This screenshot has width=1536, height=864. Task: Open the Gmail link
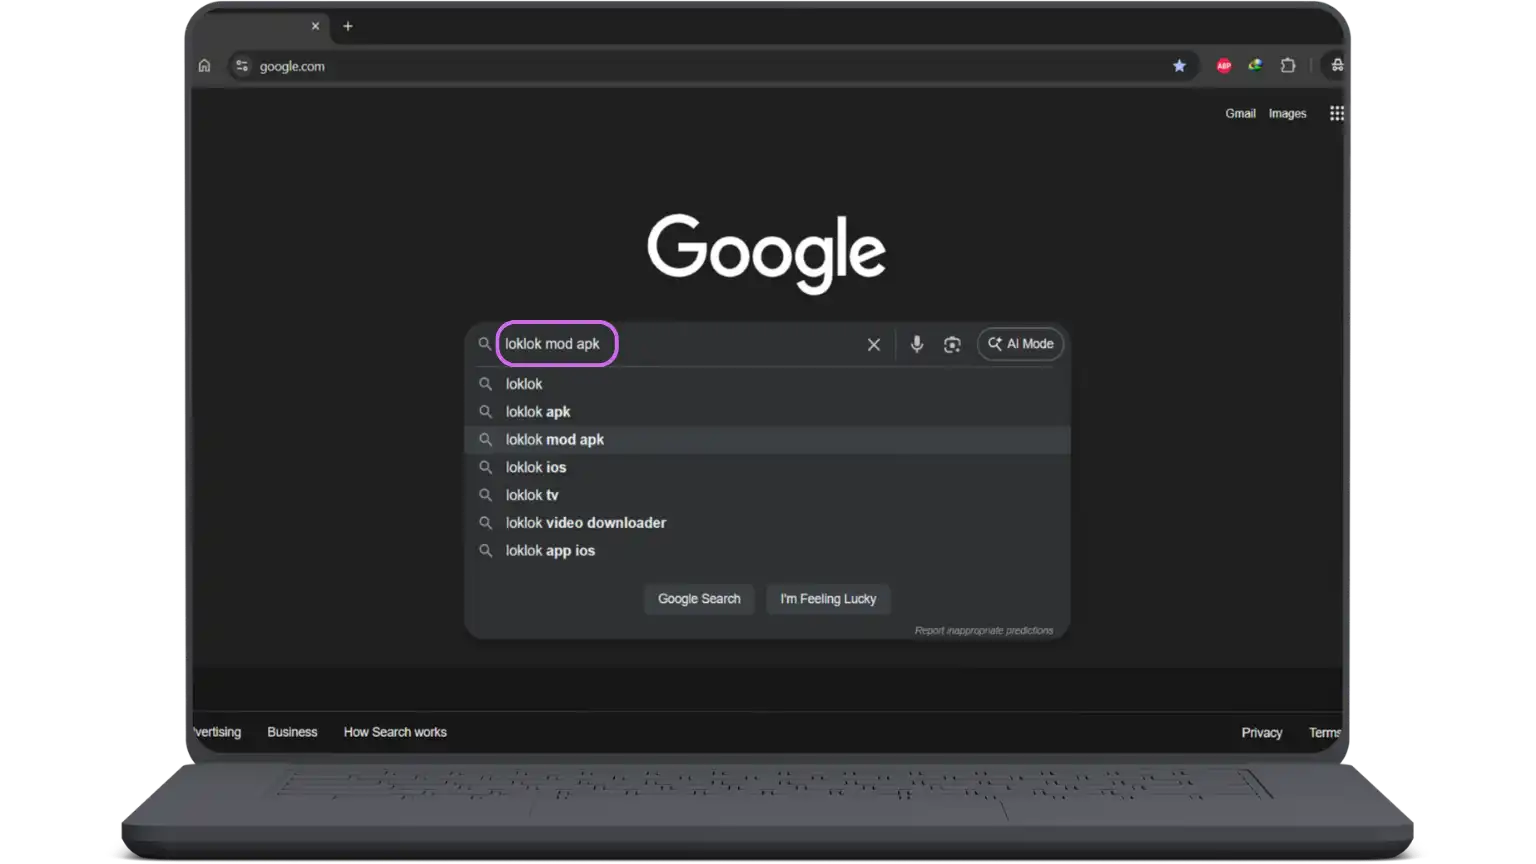click(x=1240, y=114)
